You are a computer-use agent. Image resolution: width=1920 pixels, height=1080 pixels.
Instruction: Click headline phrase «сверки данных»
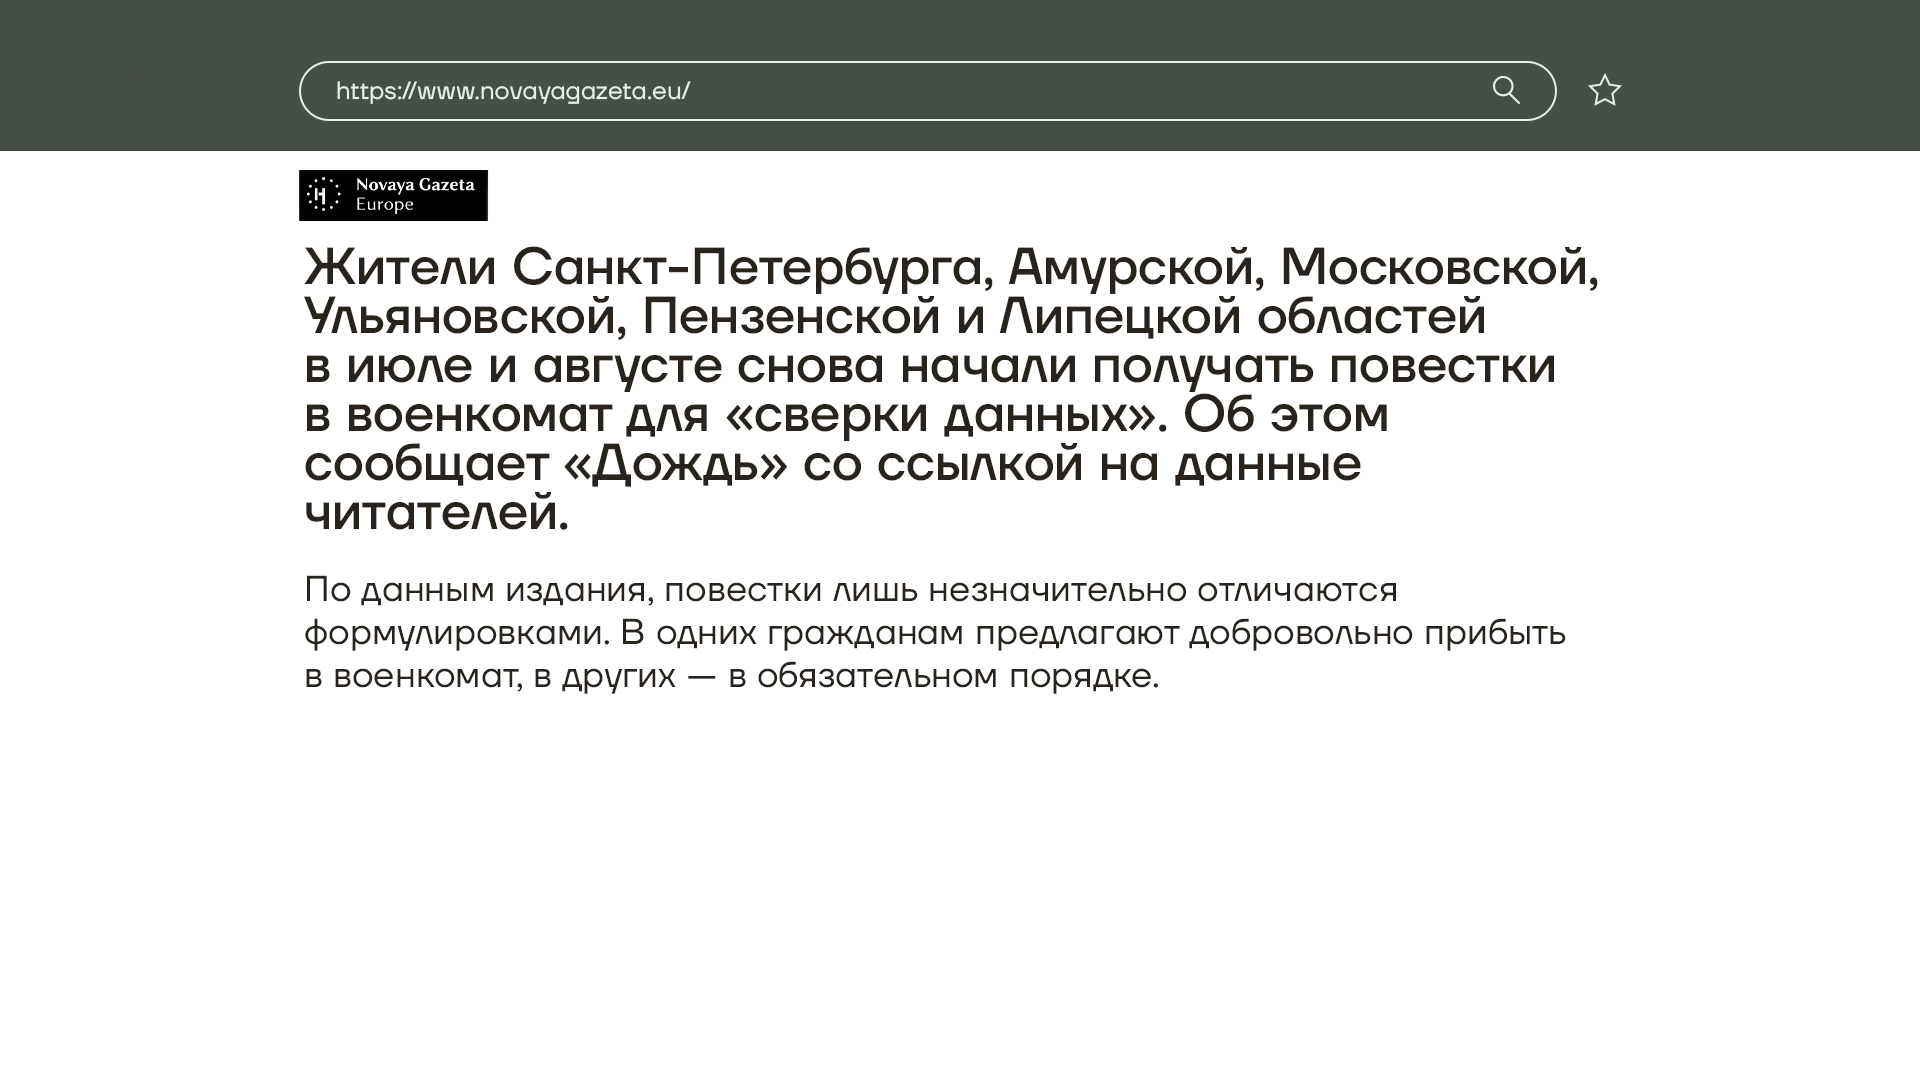point(939,415)
